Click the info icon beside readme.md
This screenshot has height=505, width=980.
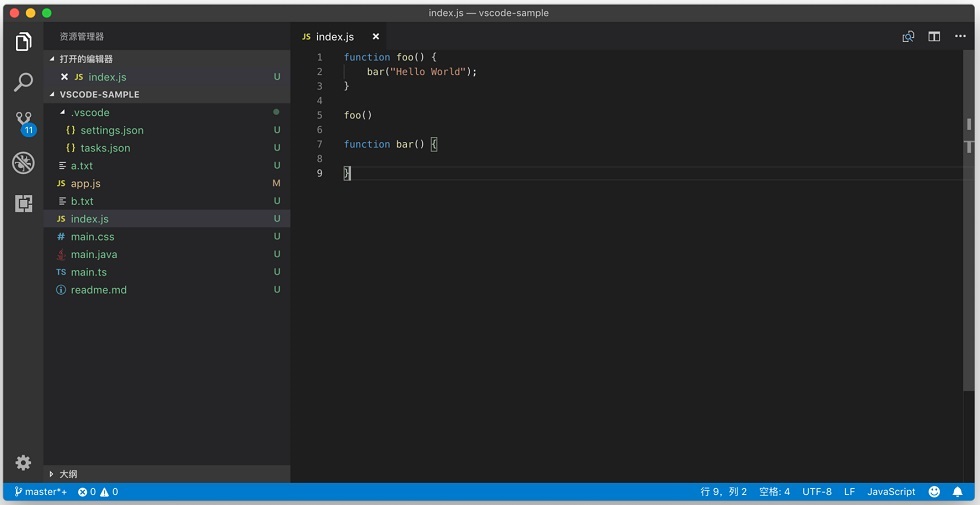pyautogui.click(x=61, y=290)
